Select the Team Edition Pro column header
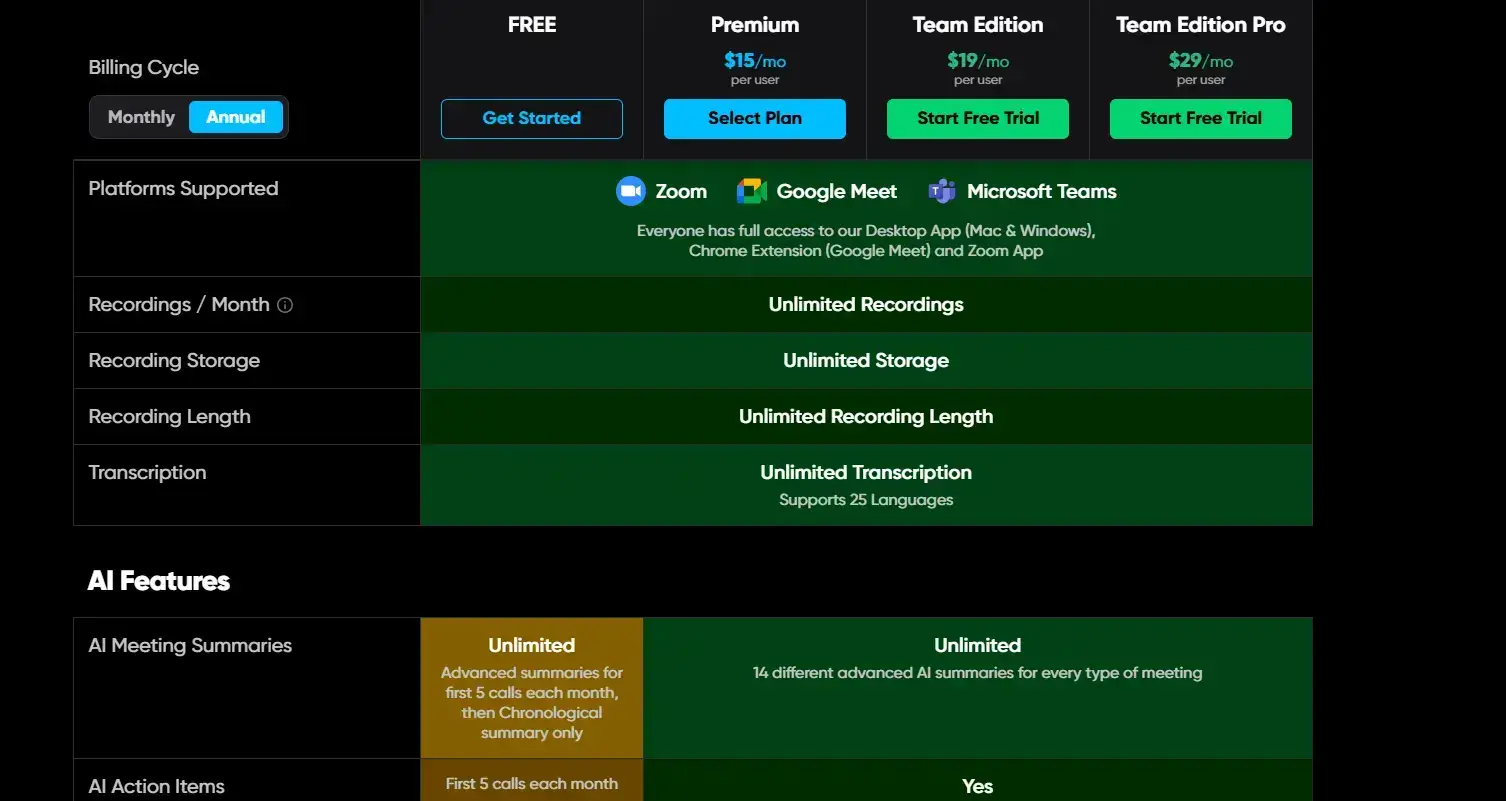The image size is (1506, 801). point(1200,24)
